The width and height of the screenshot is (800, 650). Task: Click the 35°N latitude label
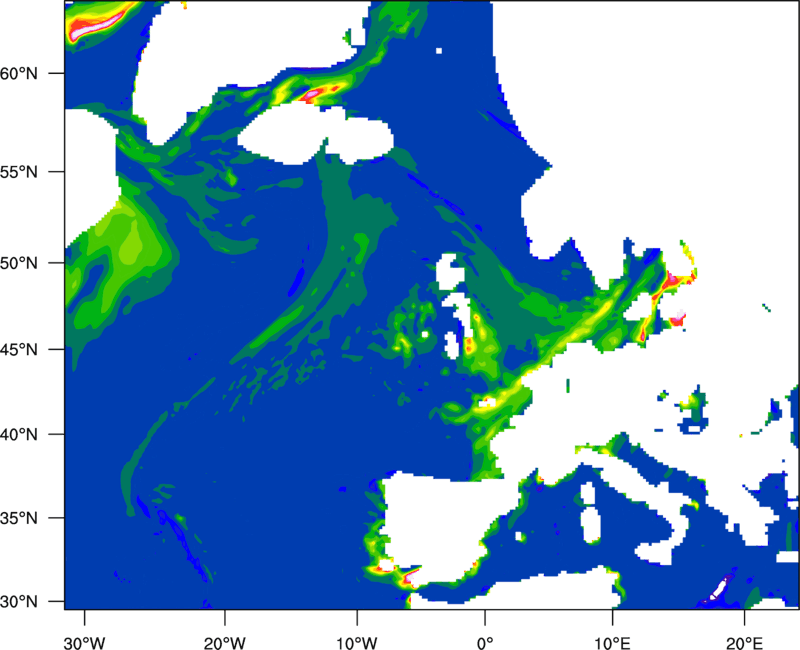point(19,518)
